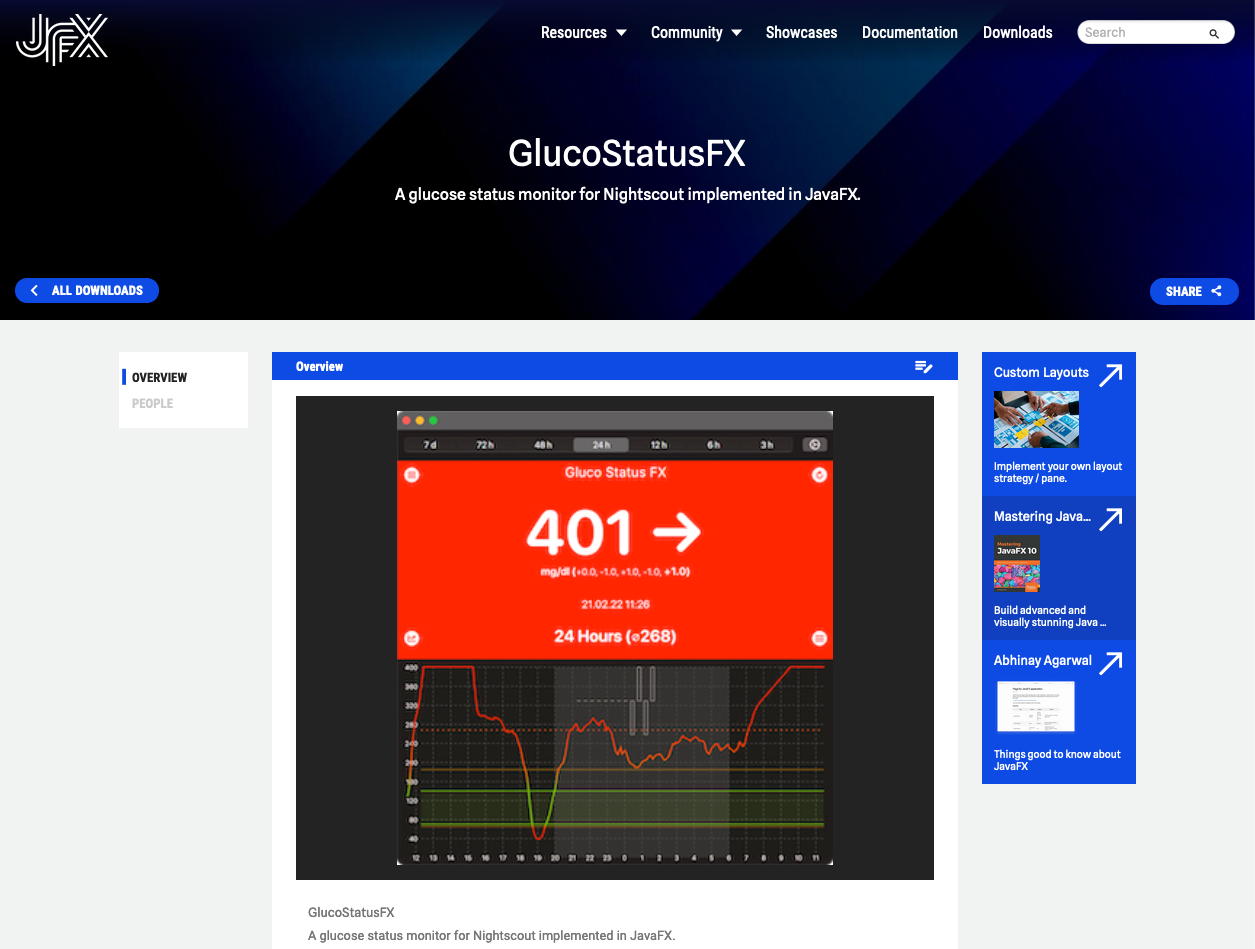Select the People sidebar item
1255x949 pixels.
(153, 403)
